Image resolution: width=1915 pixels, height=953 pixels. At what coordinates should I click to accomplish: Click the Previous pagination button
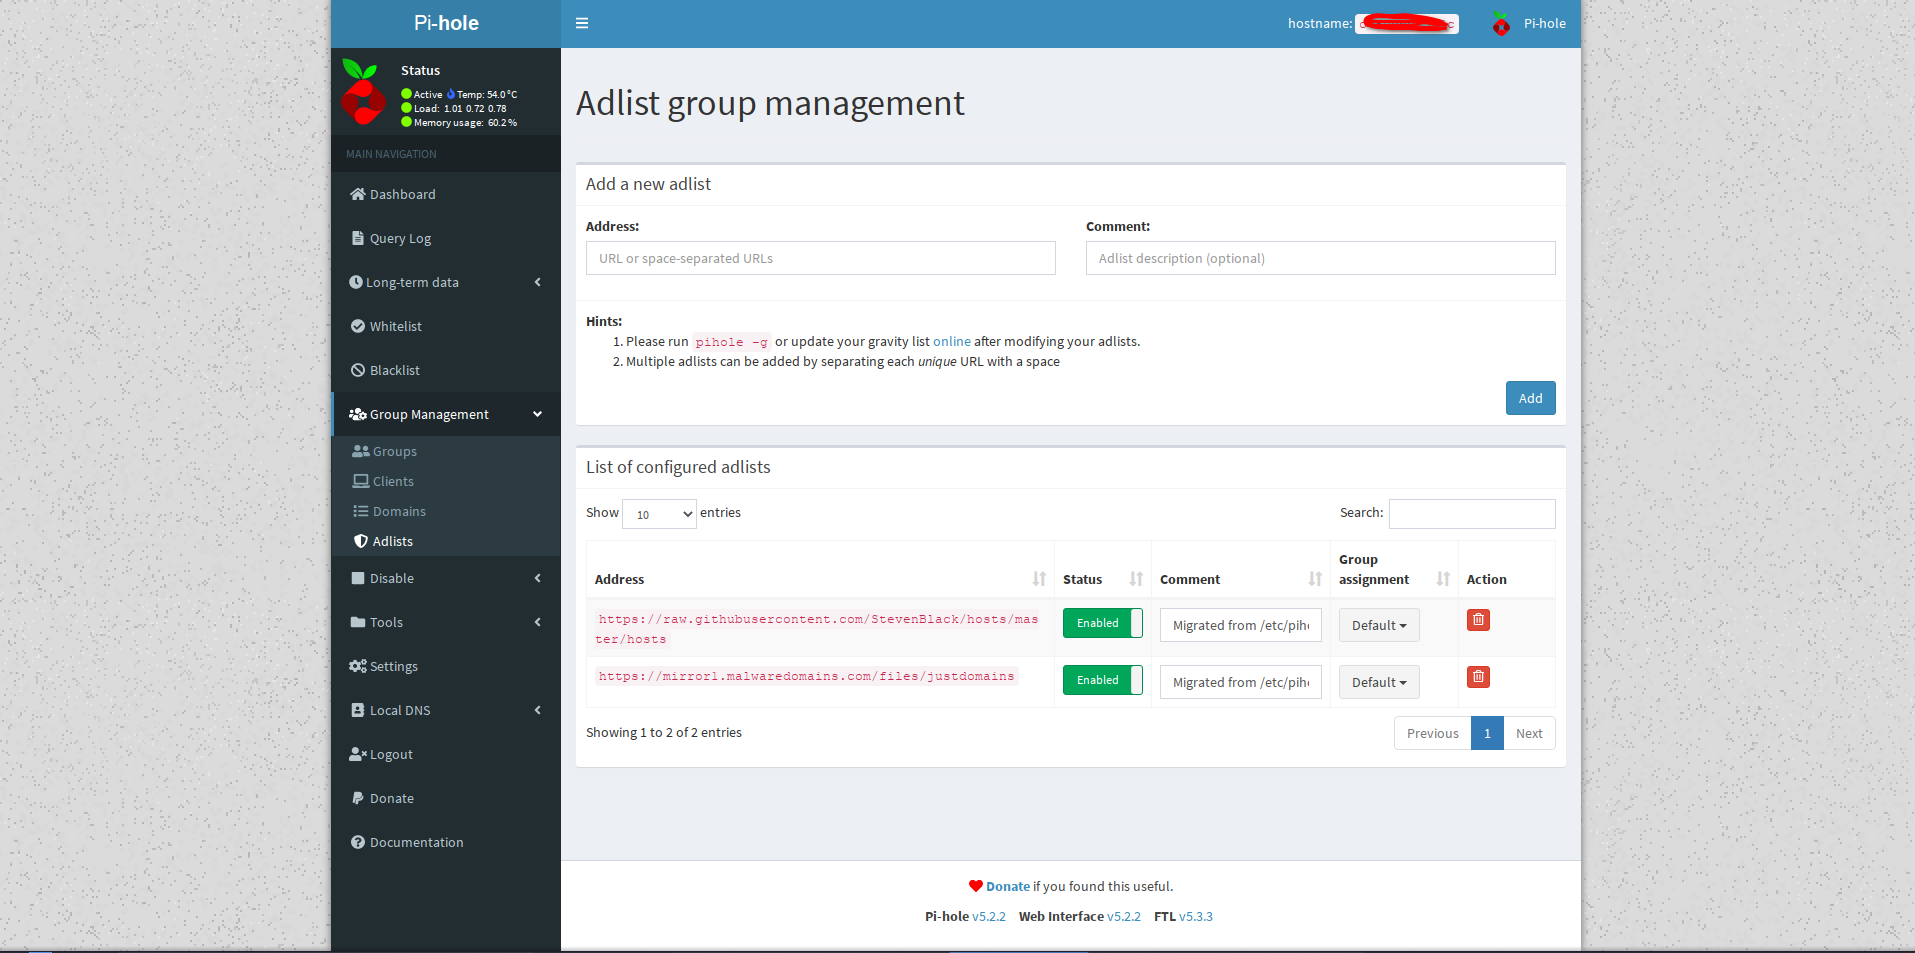(1432, 733)
